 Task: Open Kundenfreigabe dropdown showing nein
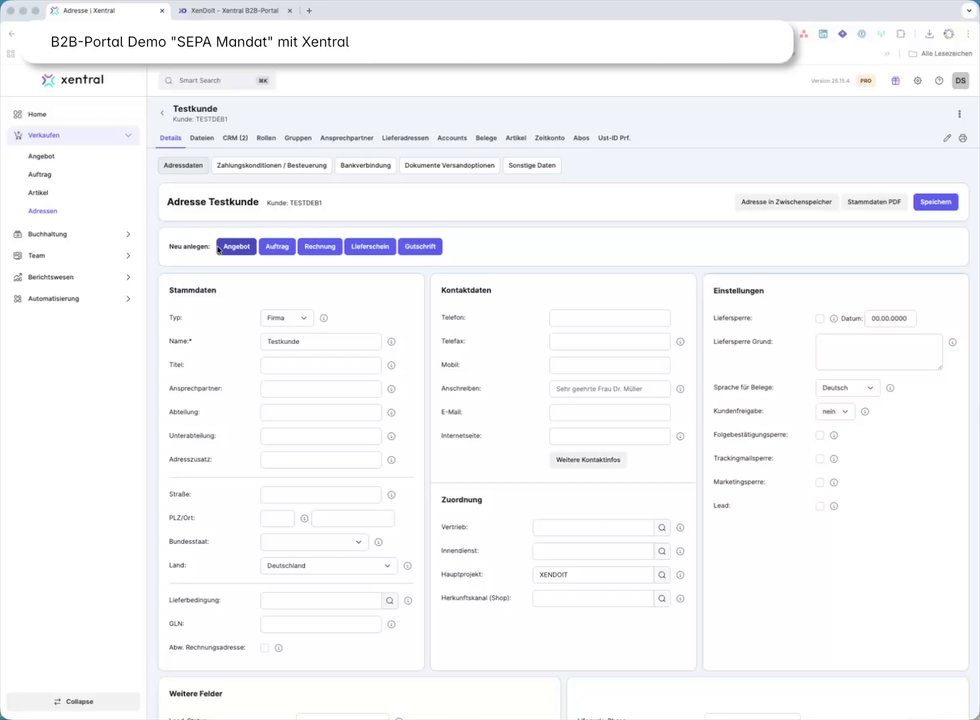point(835,412)
